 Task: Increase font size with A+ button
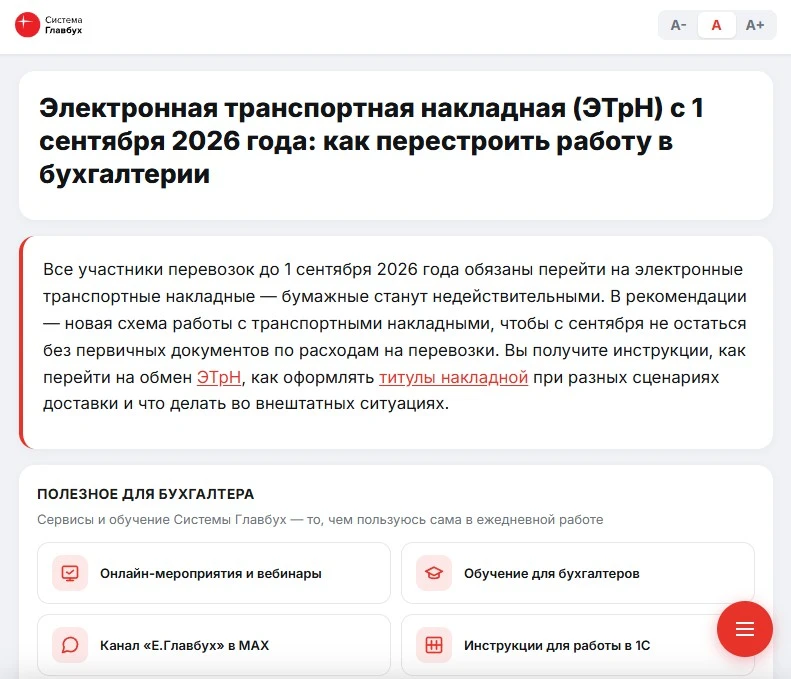click(x=755, y=25)
